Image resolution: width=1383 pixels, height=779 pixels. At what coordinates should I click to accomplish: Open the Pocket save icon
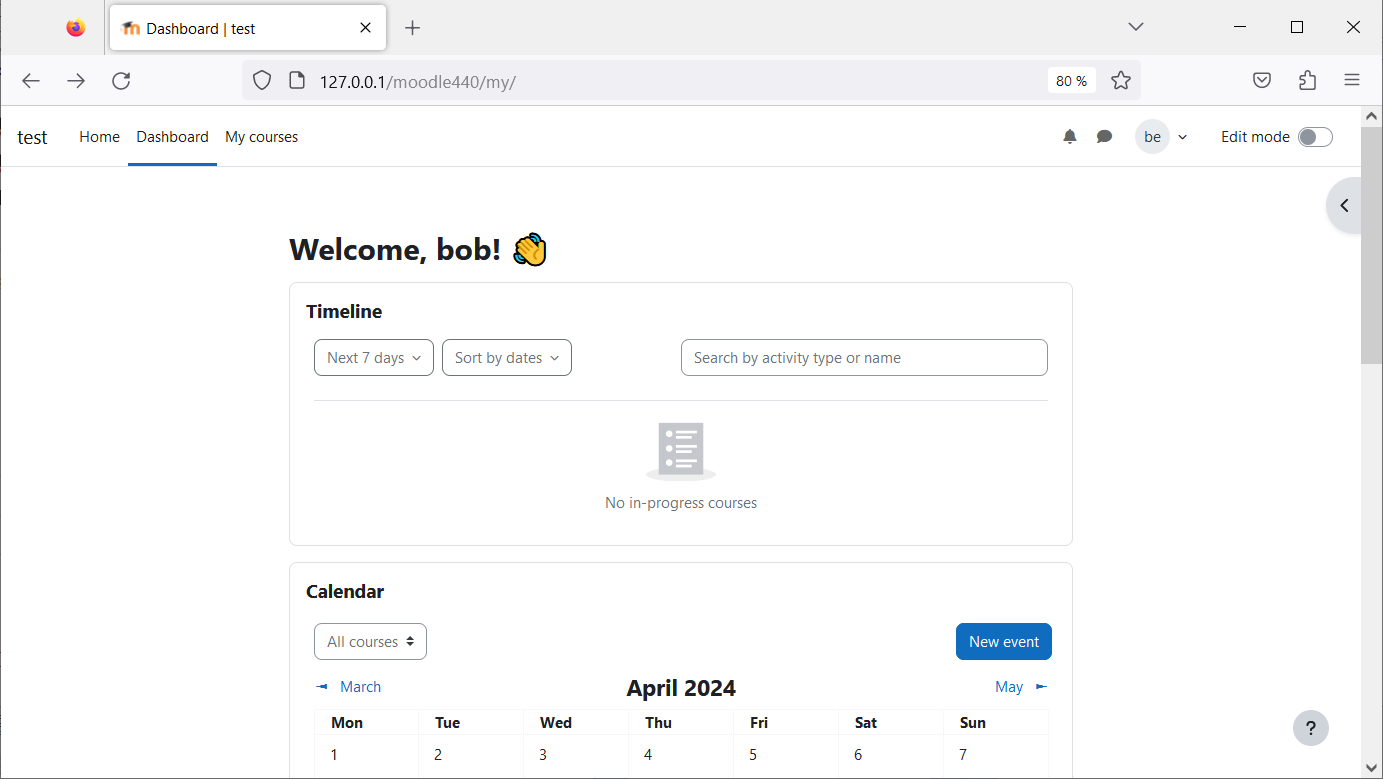[x=1262, y=81]
